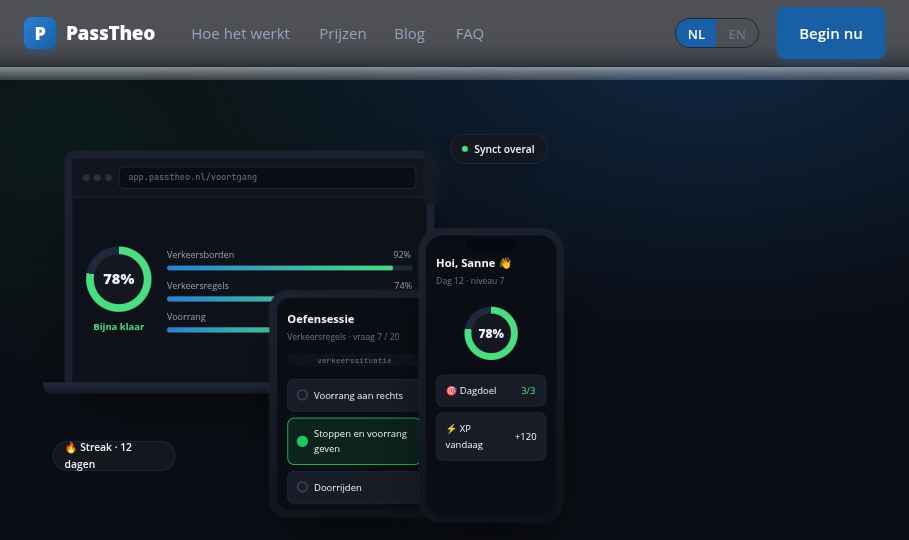Click the Verkeersborden progress bar
The image size is (909, 540).
point(289,268)
